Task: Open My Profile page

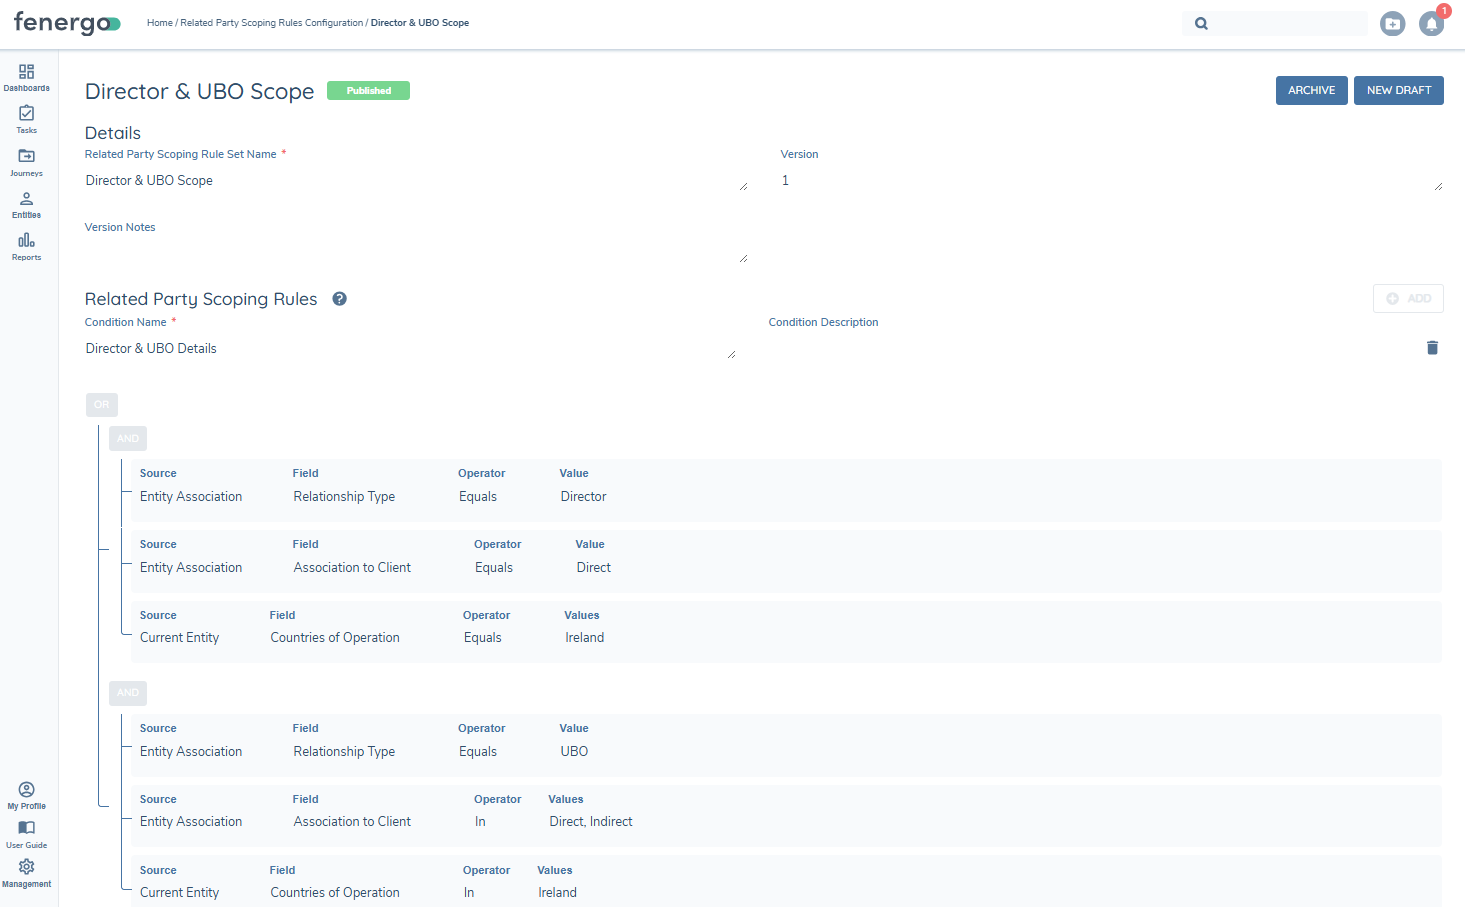Action: (x=26, y=795)
